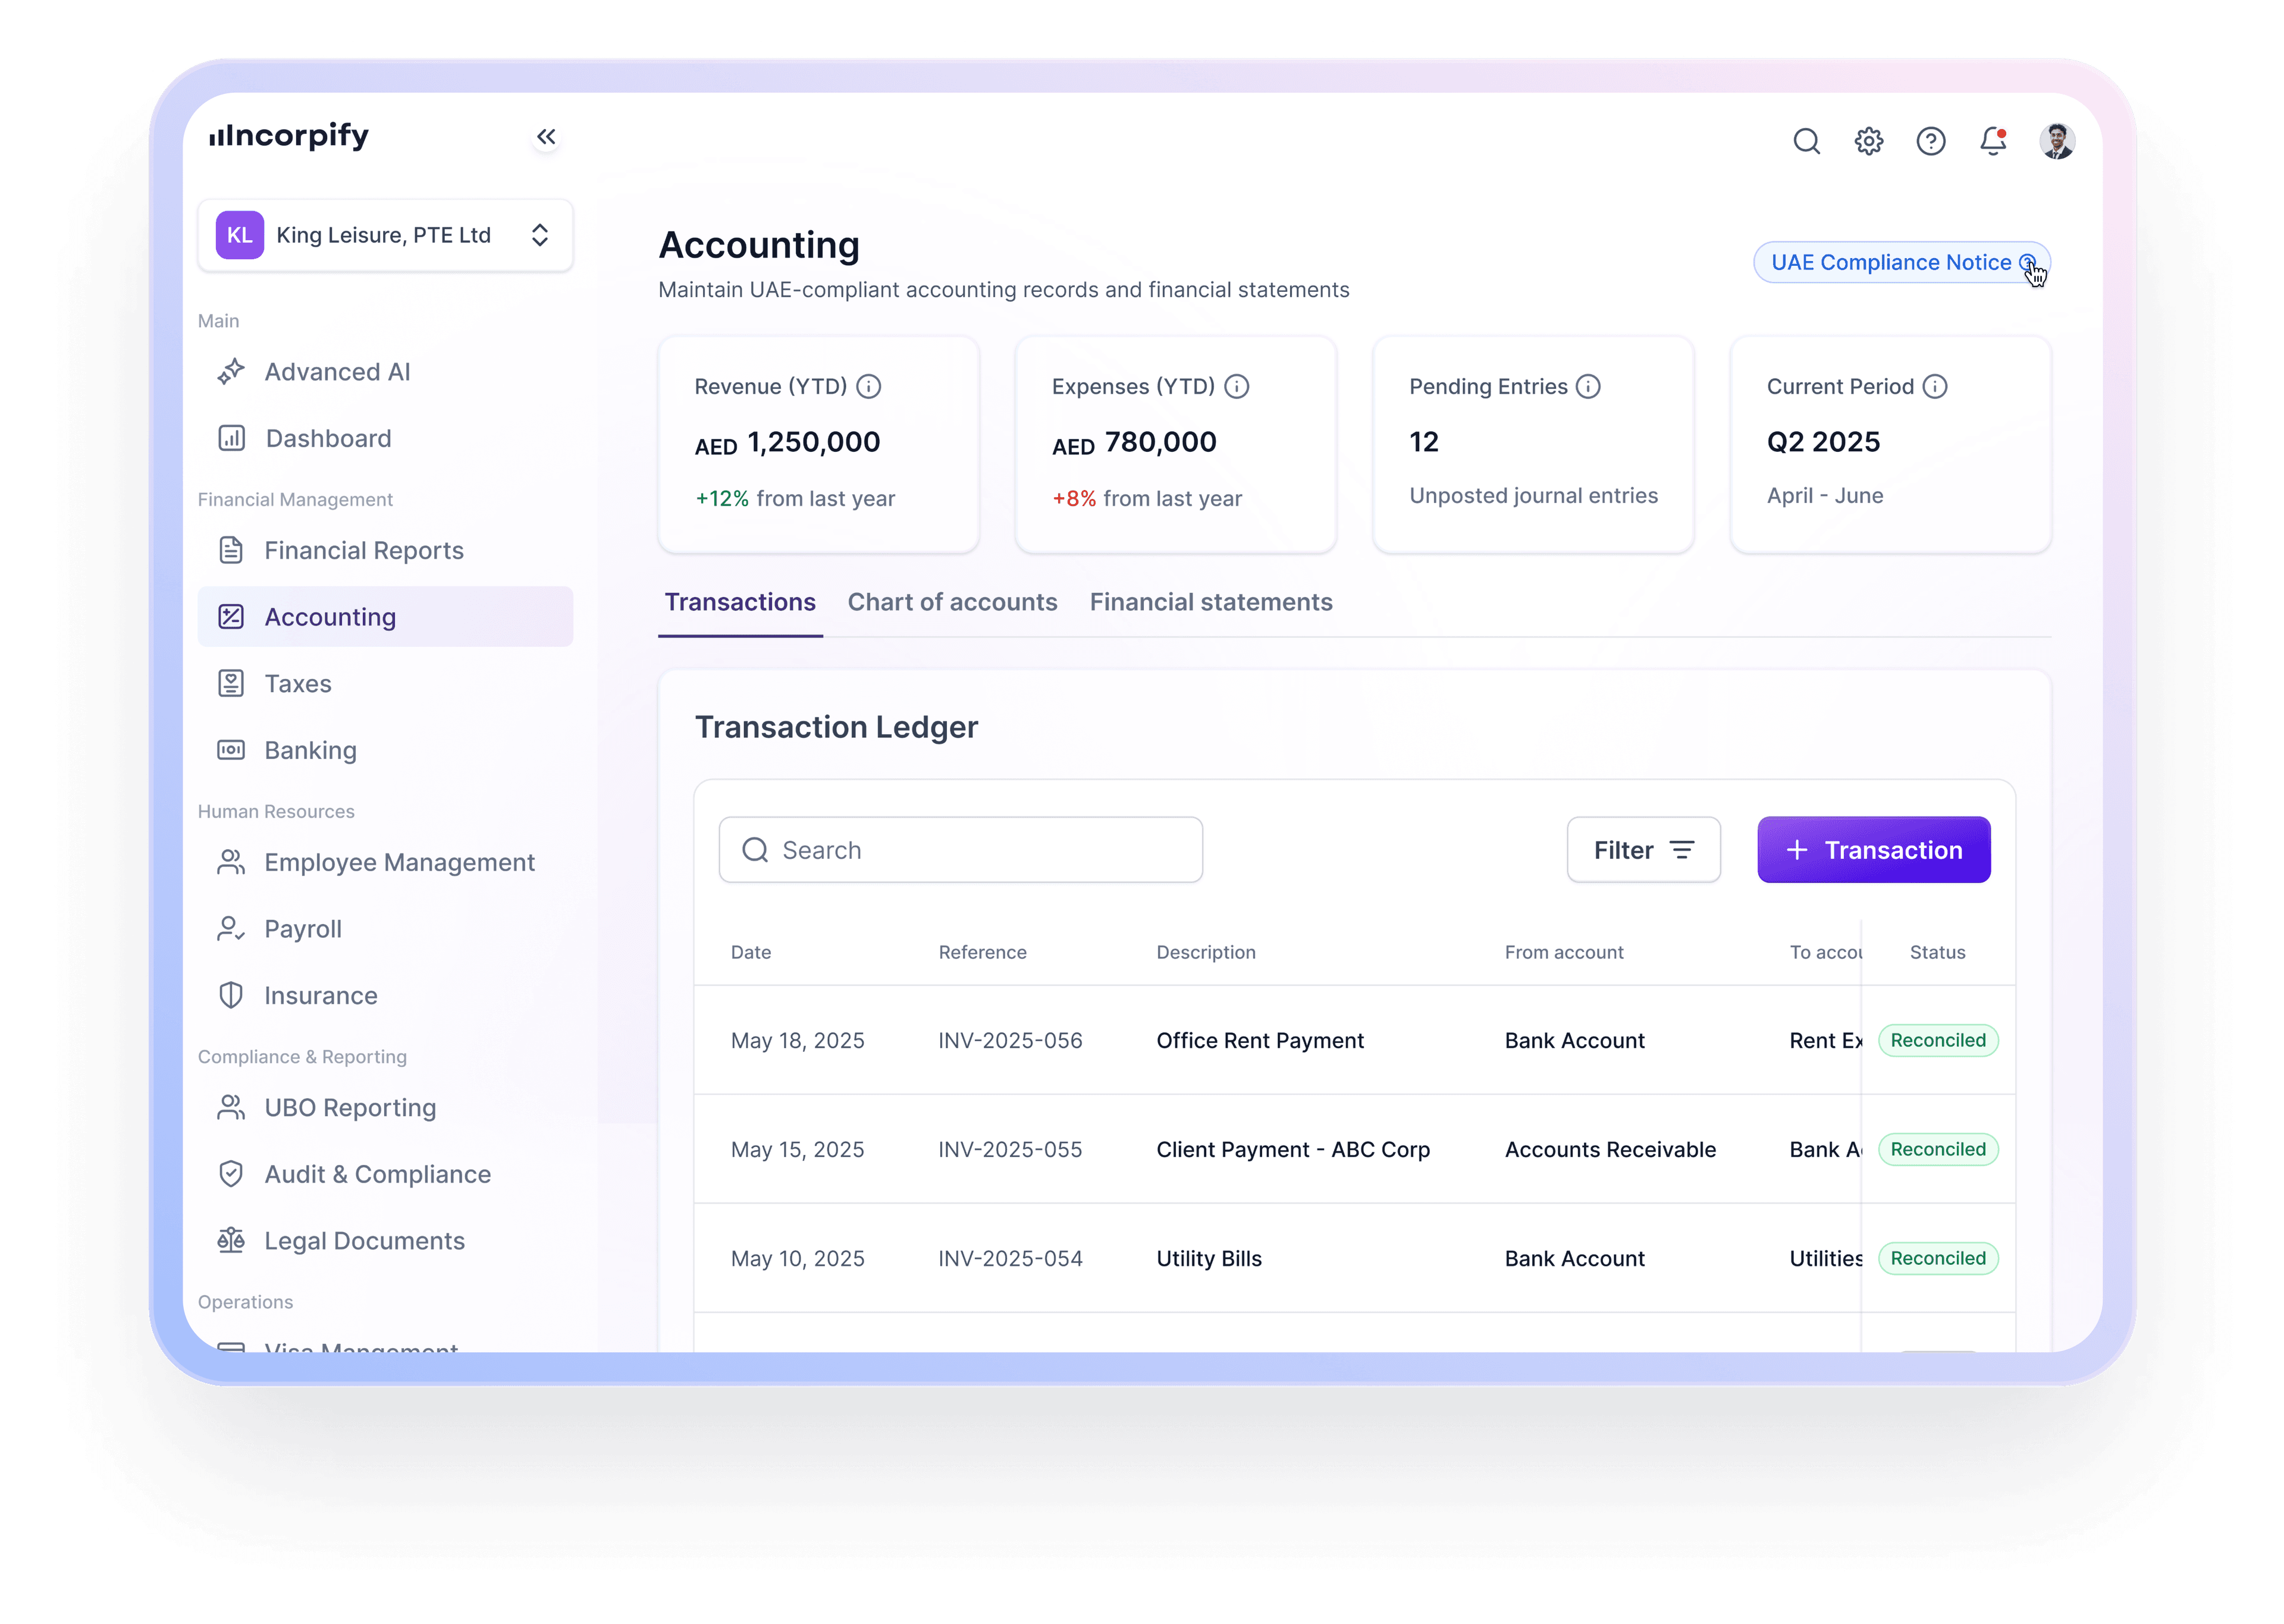The height and width of the screenshot is (1624, 2284).
Task: Switch to Chart of accounts tab
Action: click(x=952, y=602)
